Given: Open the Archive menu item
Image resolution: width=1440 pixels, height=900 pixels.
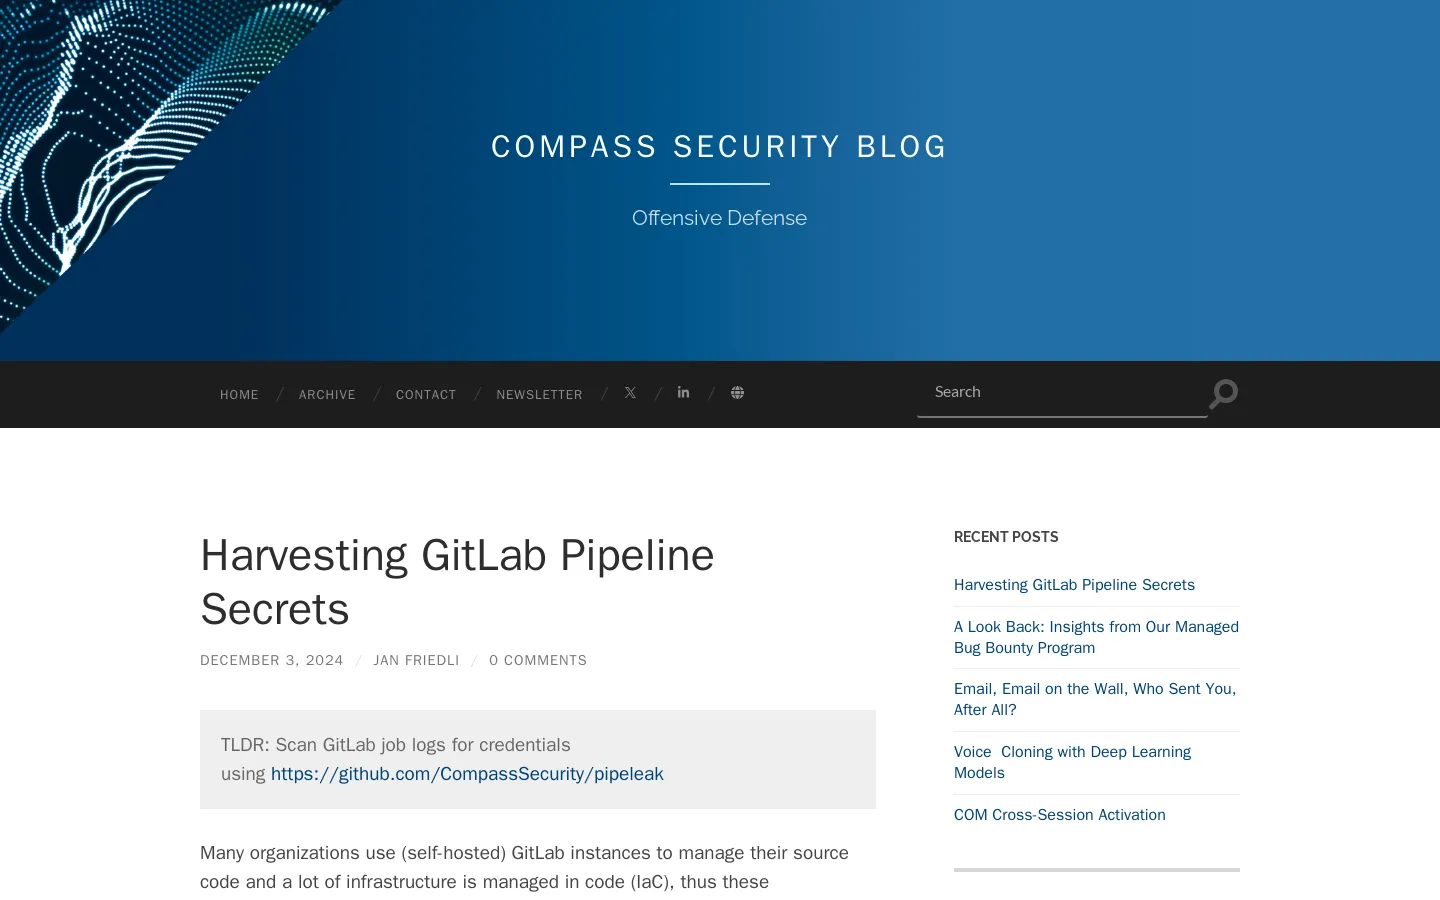Looking at the screenshot, I should [327, 395].
